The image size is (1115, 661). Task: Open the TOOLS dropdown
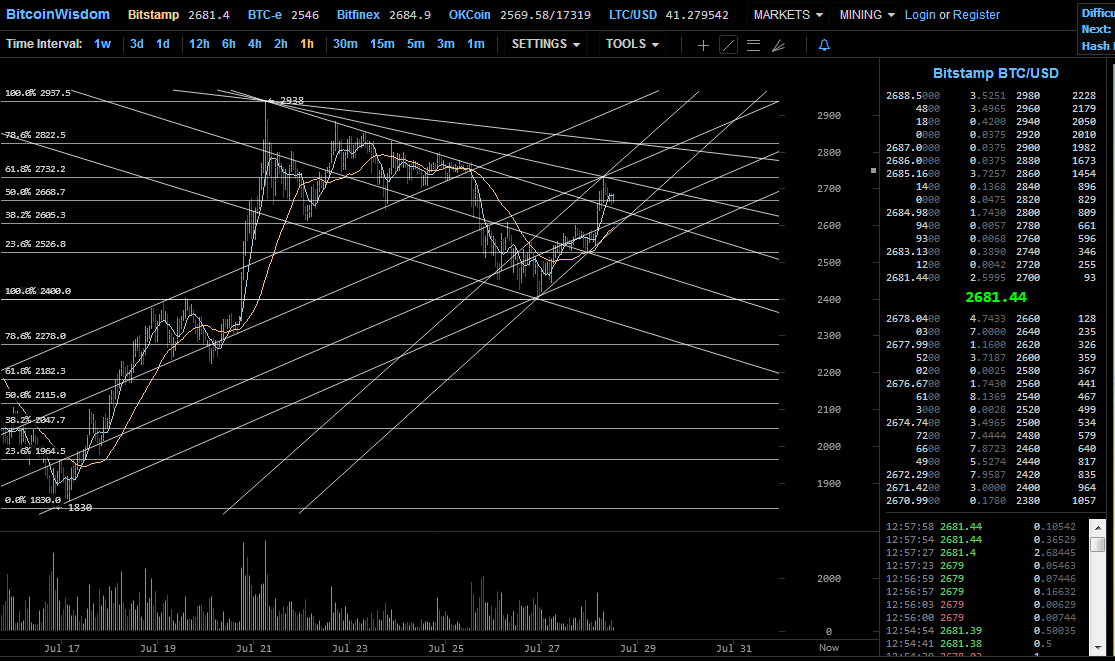coord(632,44)
